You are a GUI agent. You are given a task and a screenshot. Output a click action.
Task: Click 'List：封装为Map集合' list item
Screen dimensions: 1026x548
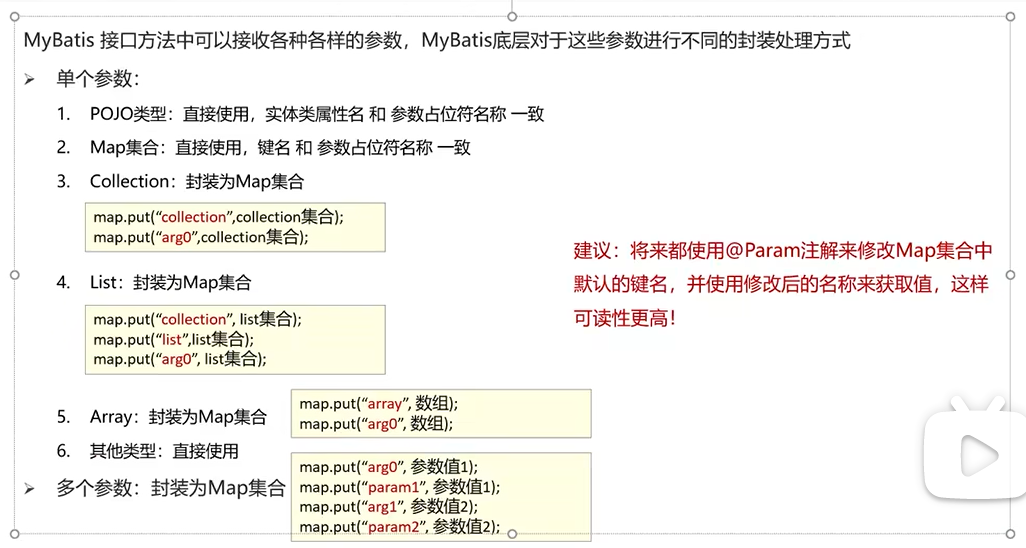171,283
